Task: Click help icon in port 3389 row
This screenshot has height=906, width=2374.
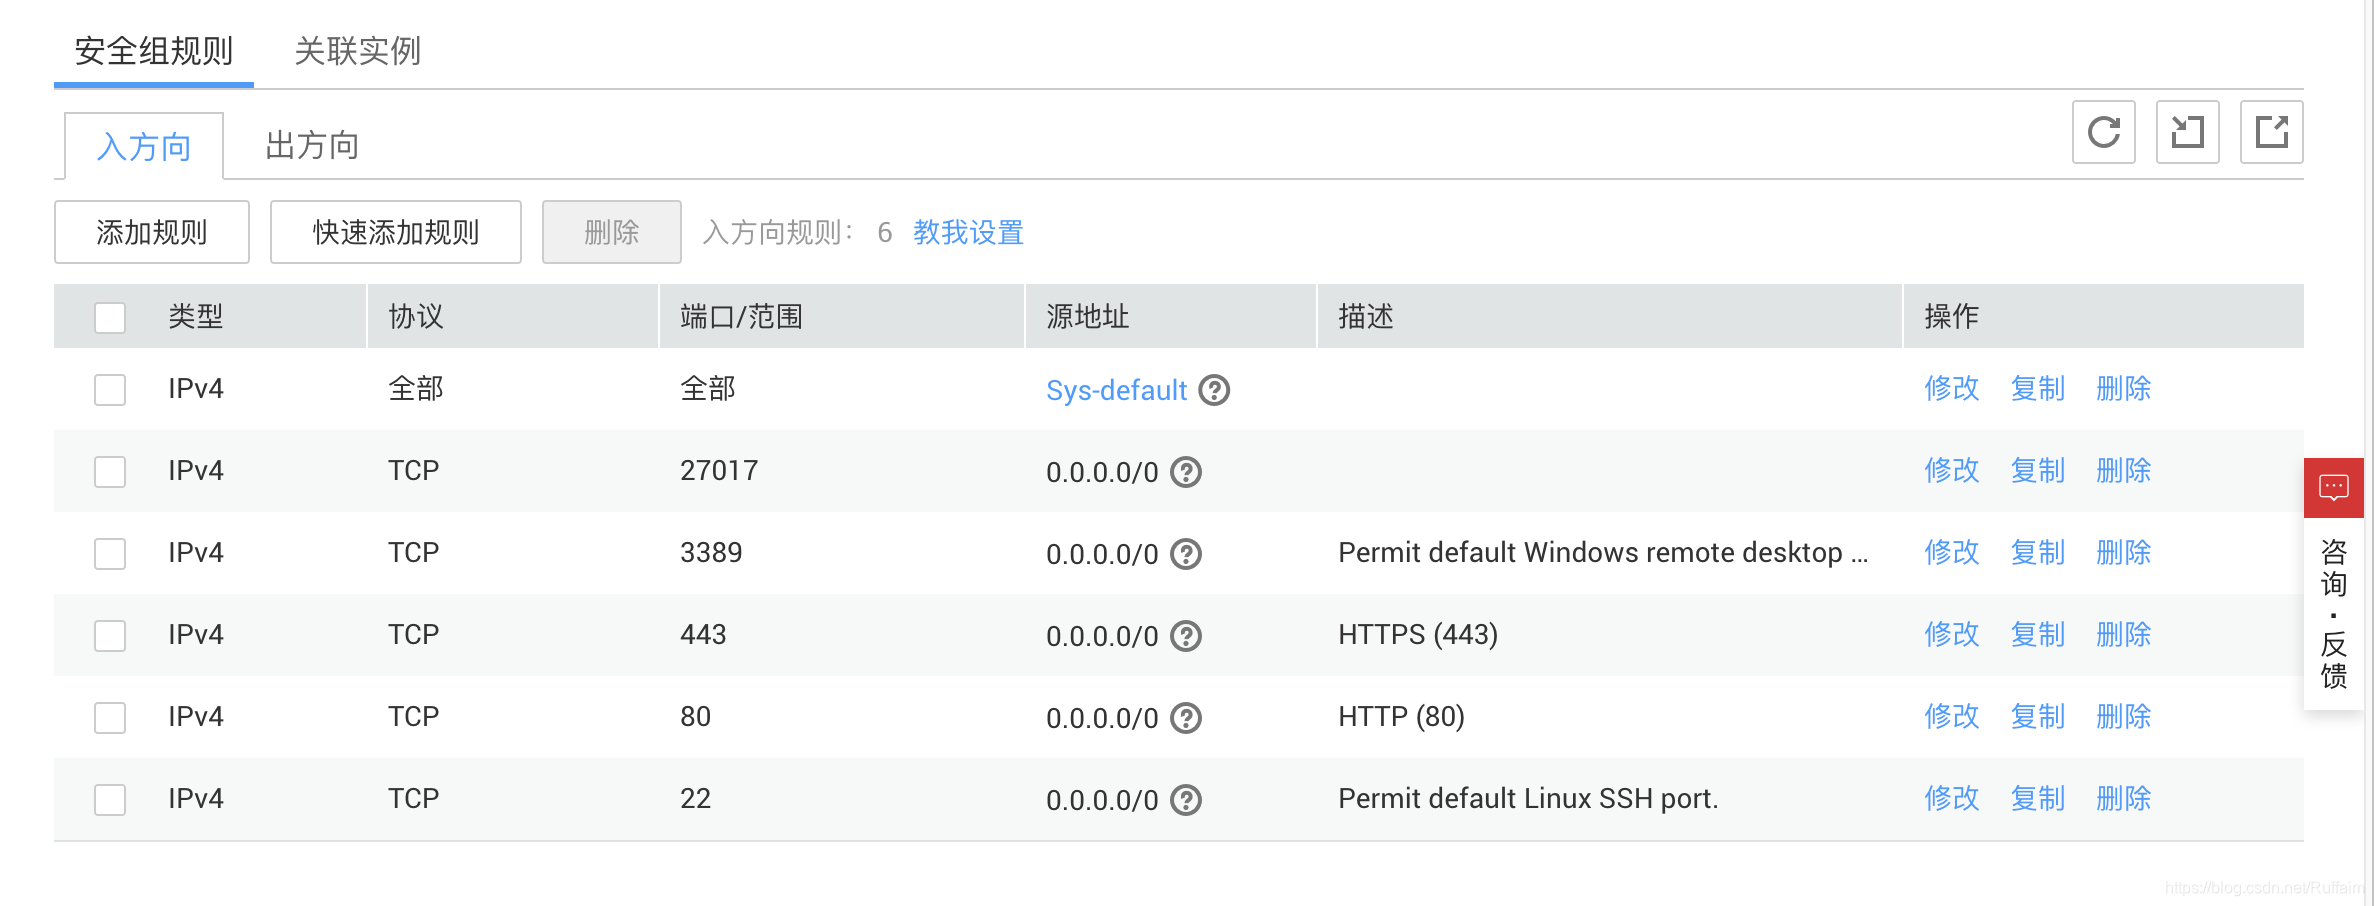Action: 1186,554
